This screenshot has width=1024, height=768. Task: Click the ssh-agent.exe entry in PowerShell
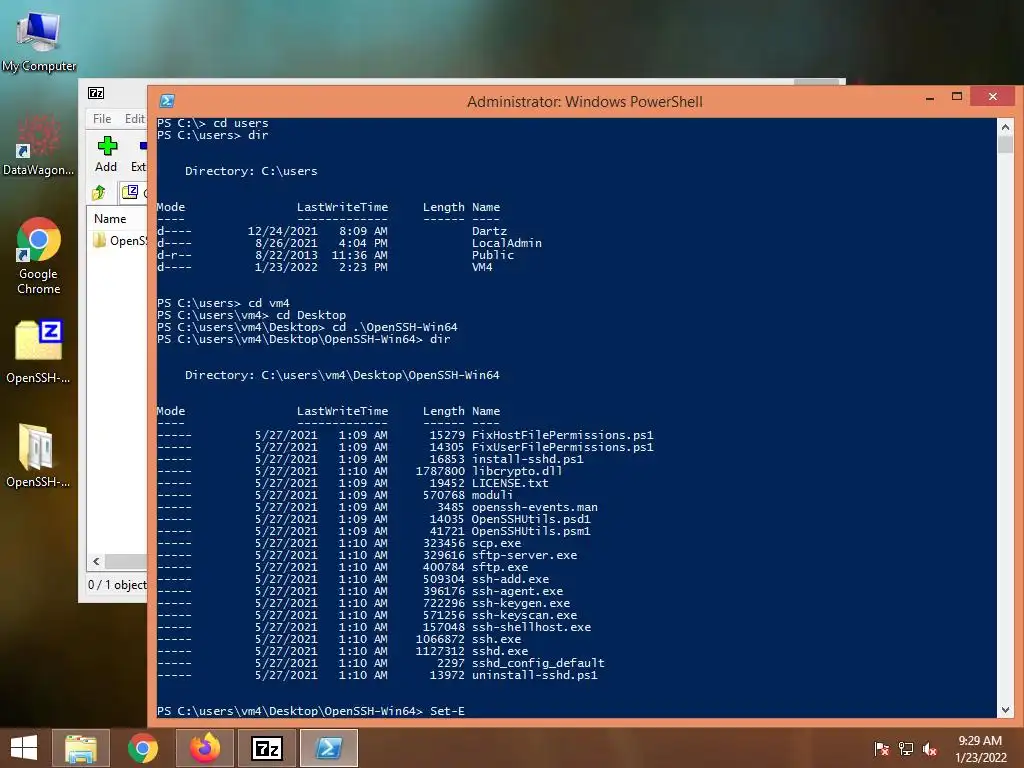[517, 591]
